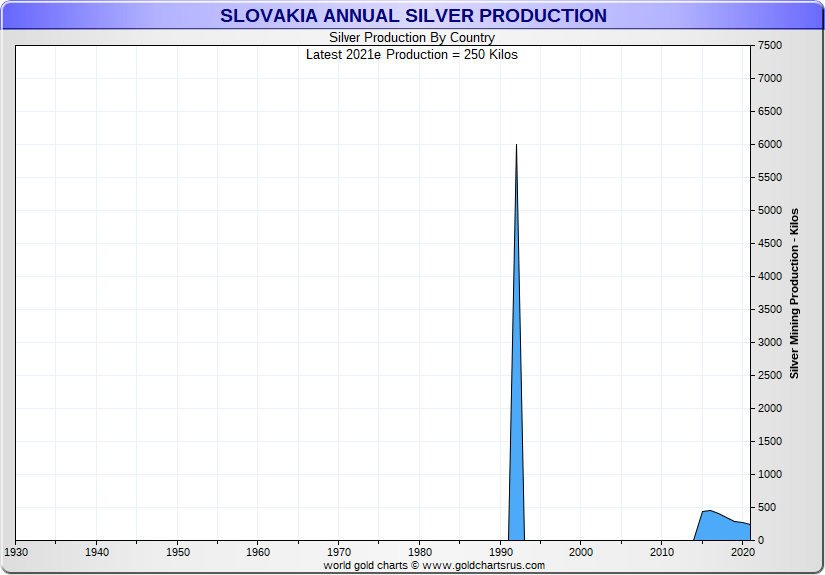Select the Silver Mining Production axis title

tap(794, 293)
